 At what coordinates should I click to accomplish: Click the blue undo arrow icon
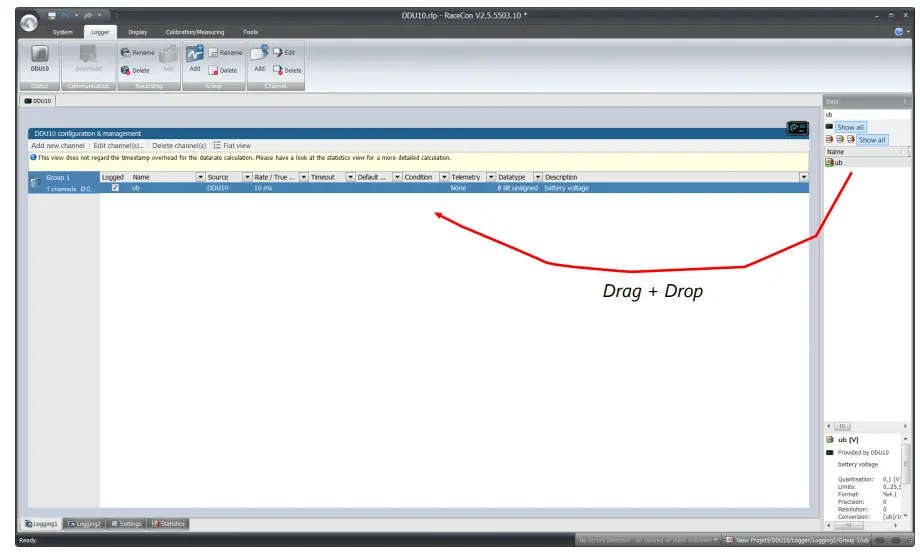(65, 16)
